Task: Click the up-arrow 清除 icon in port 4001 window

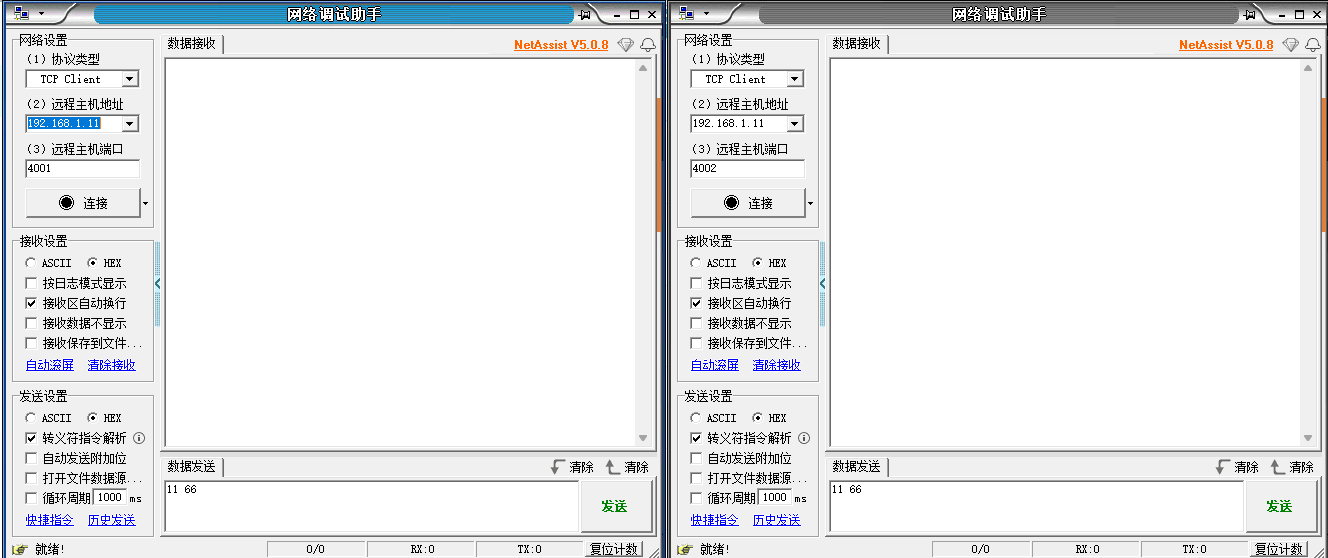Action: [x=613, y=467]
